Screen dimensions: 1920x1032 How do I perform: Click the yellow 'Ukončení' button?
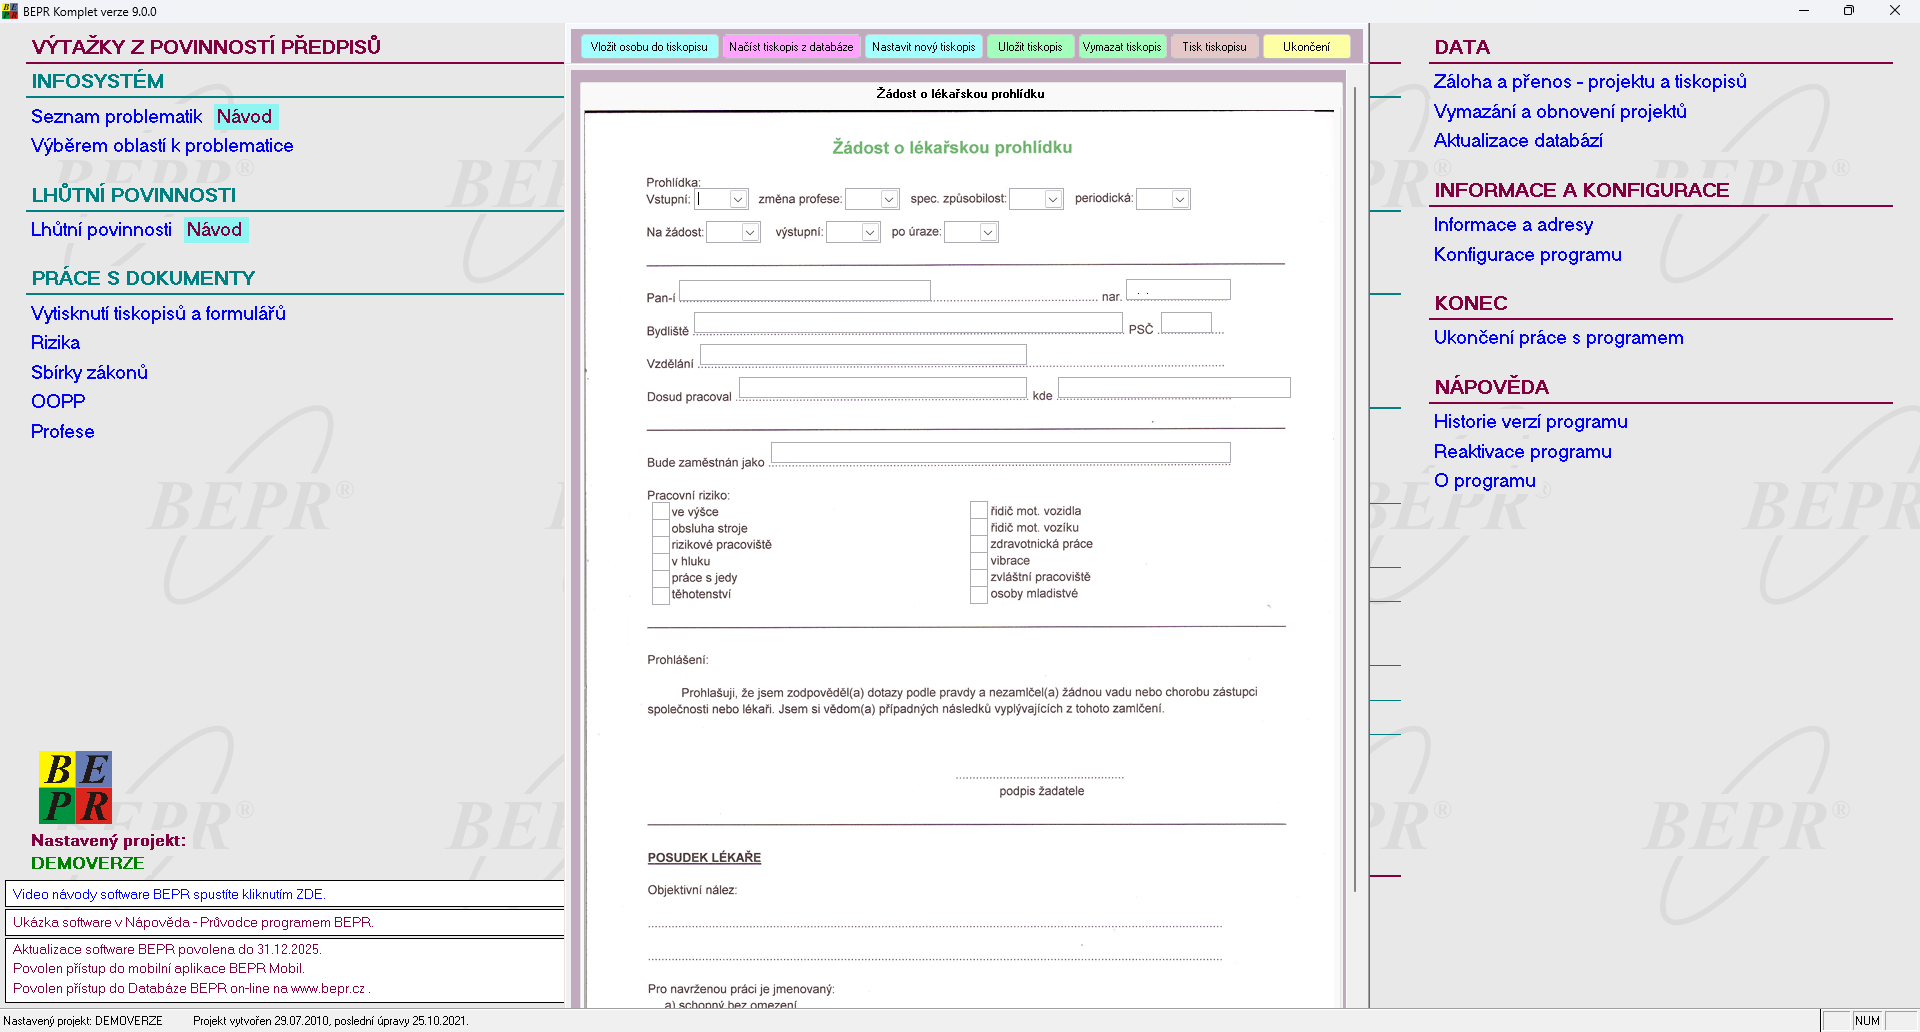1306,47
